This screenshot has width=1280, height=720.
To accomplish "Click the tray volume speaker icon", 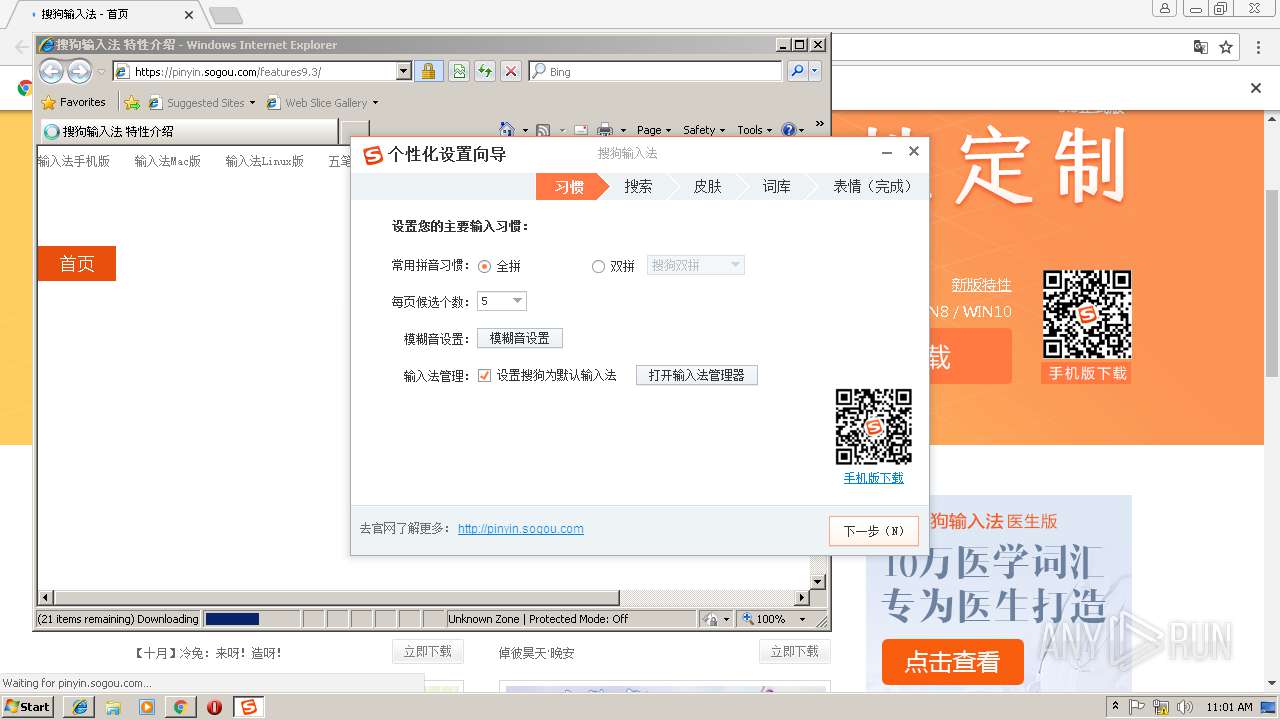I will click(1183, 707).
